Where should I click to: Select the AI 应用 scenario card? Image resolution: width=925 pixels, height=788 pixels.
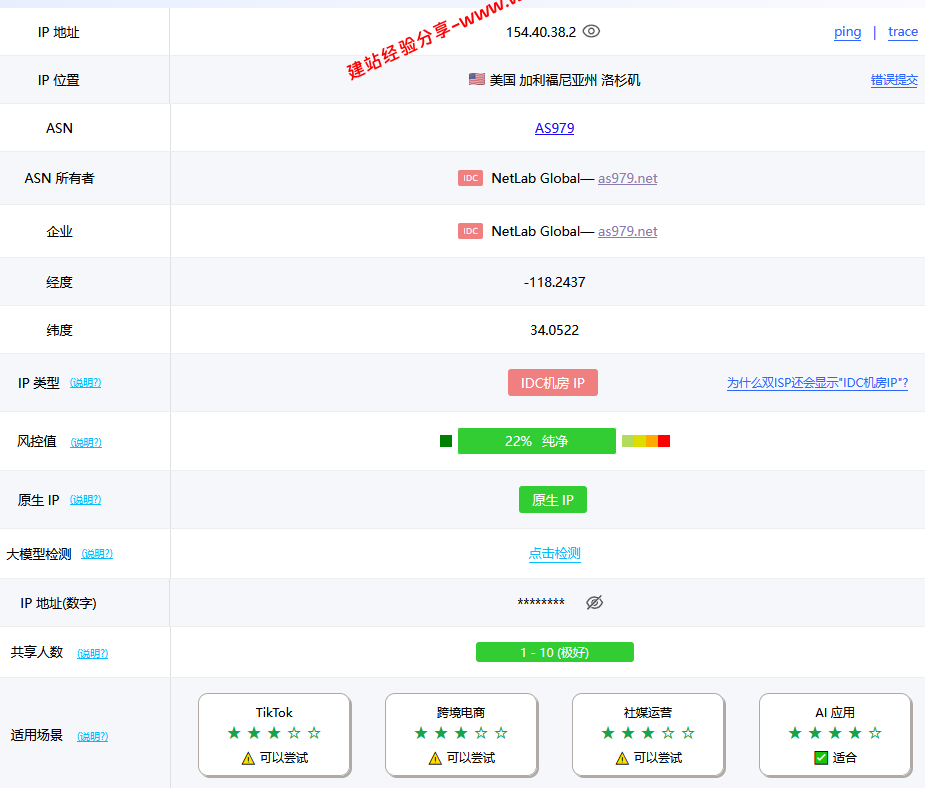835,735
